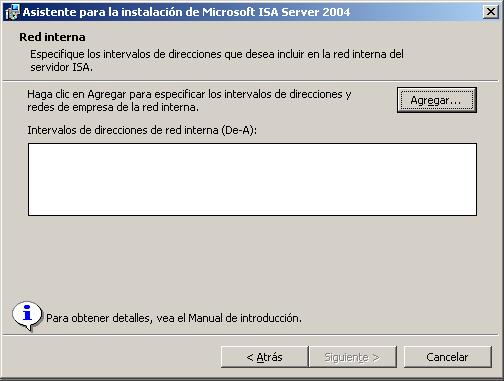The width and height of the screenshot is (504, 381).
Task: Select the wizard title bar text
Action: click(x=186, y=12)
